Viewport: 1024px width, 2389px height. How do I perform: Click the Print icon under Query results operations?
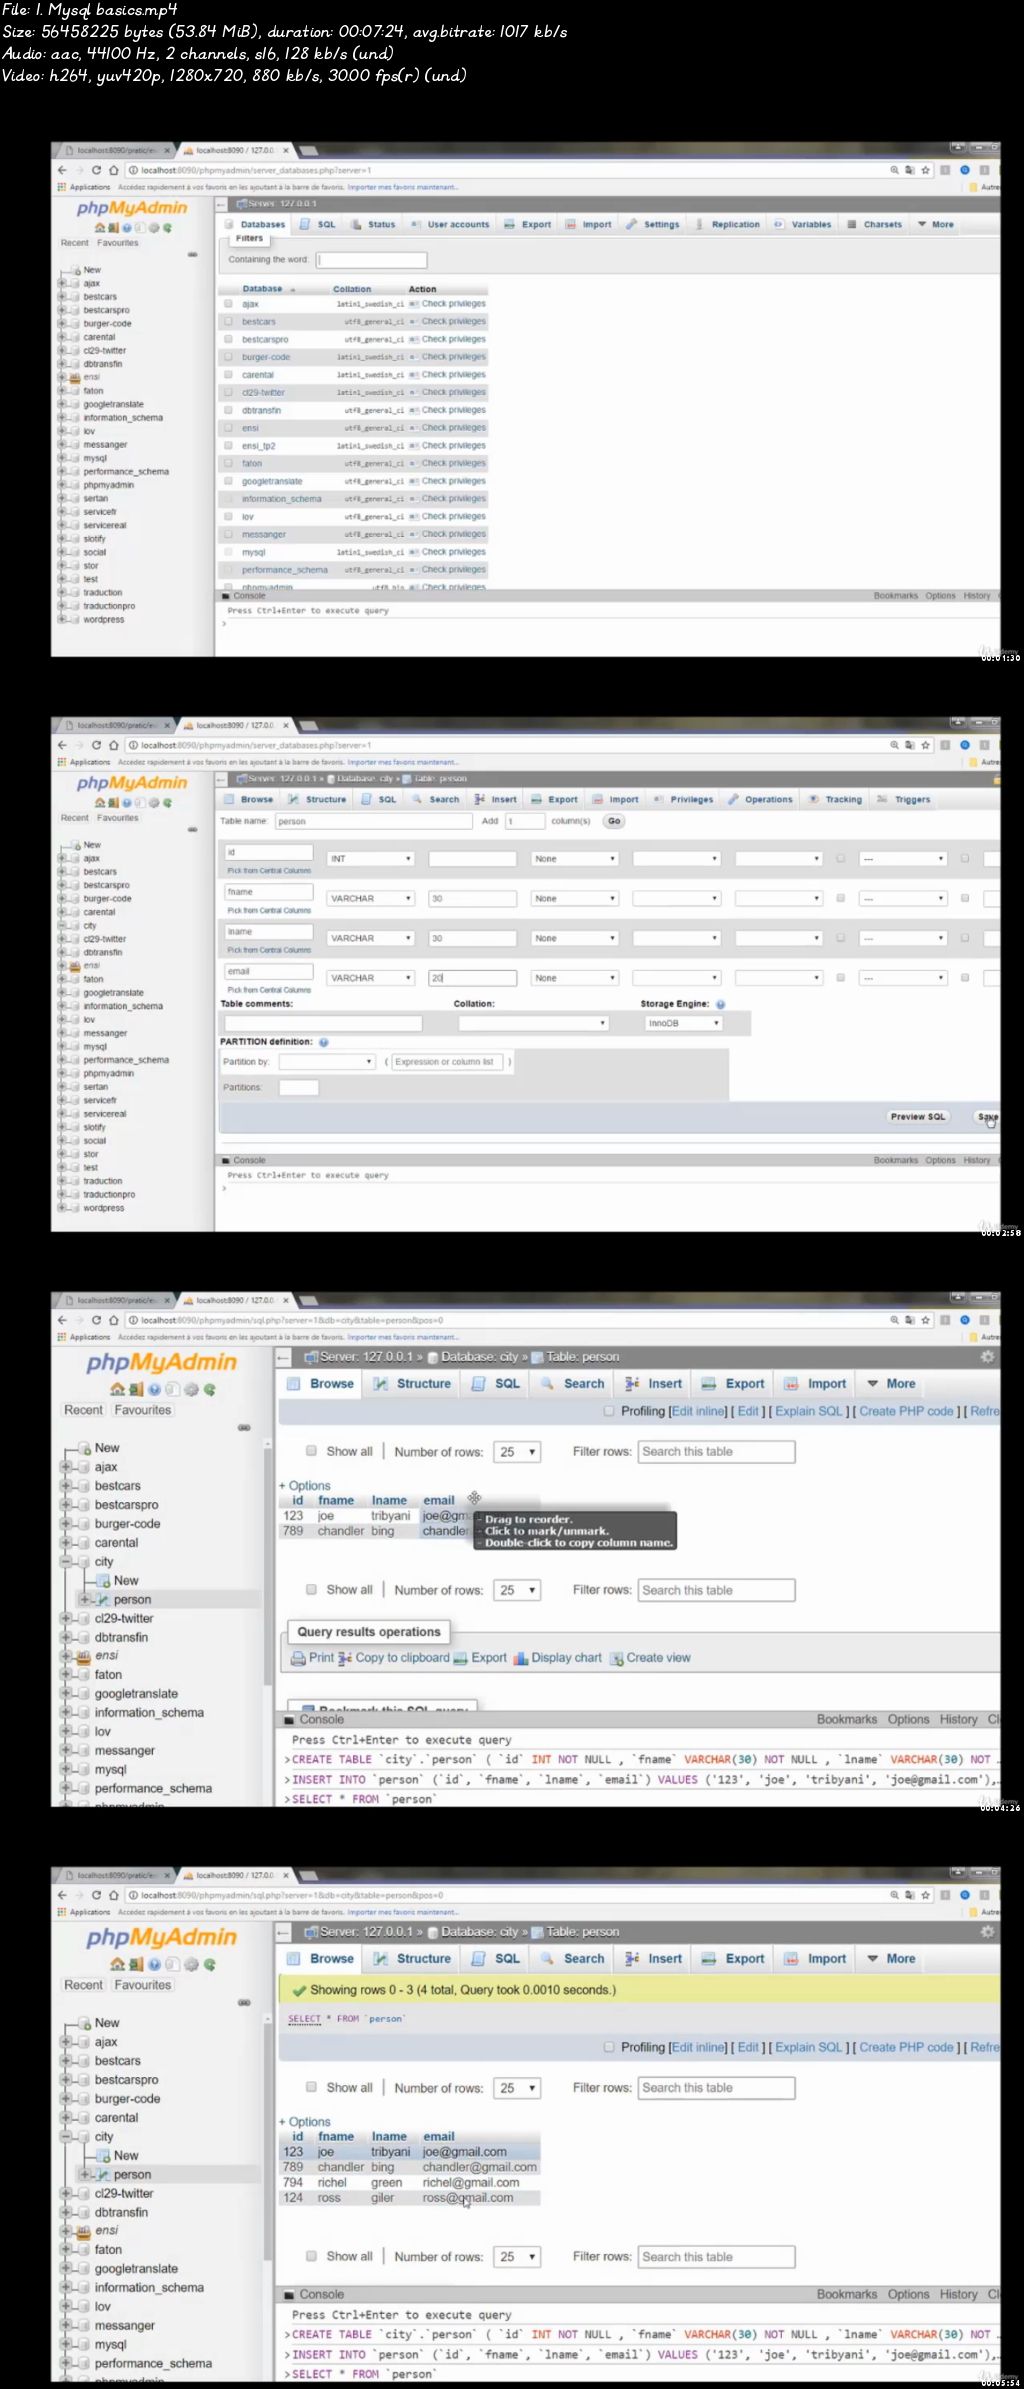[298, 1658]
